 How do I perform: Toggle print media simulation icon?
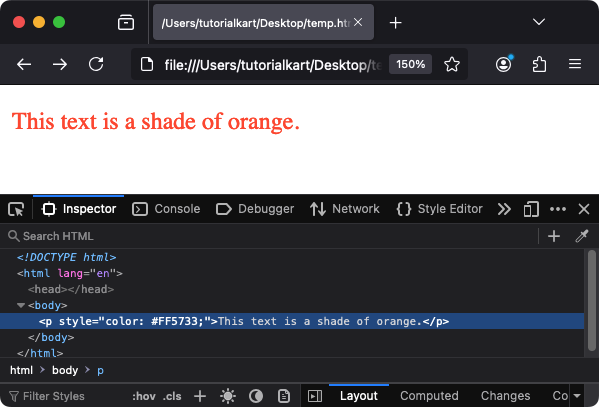(284, 396)
